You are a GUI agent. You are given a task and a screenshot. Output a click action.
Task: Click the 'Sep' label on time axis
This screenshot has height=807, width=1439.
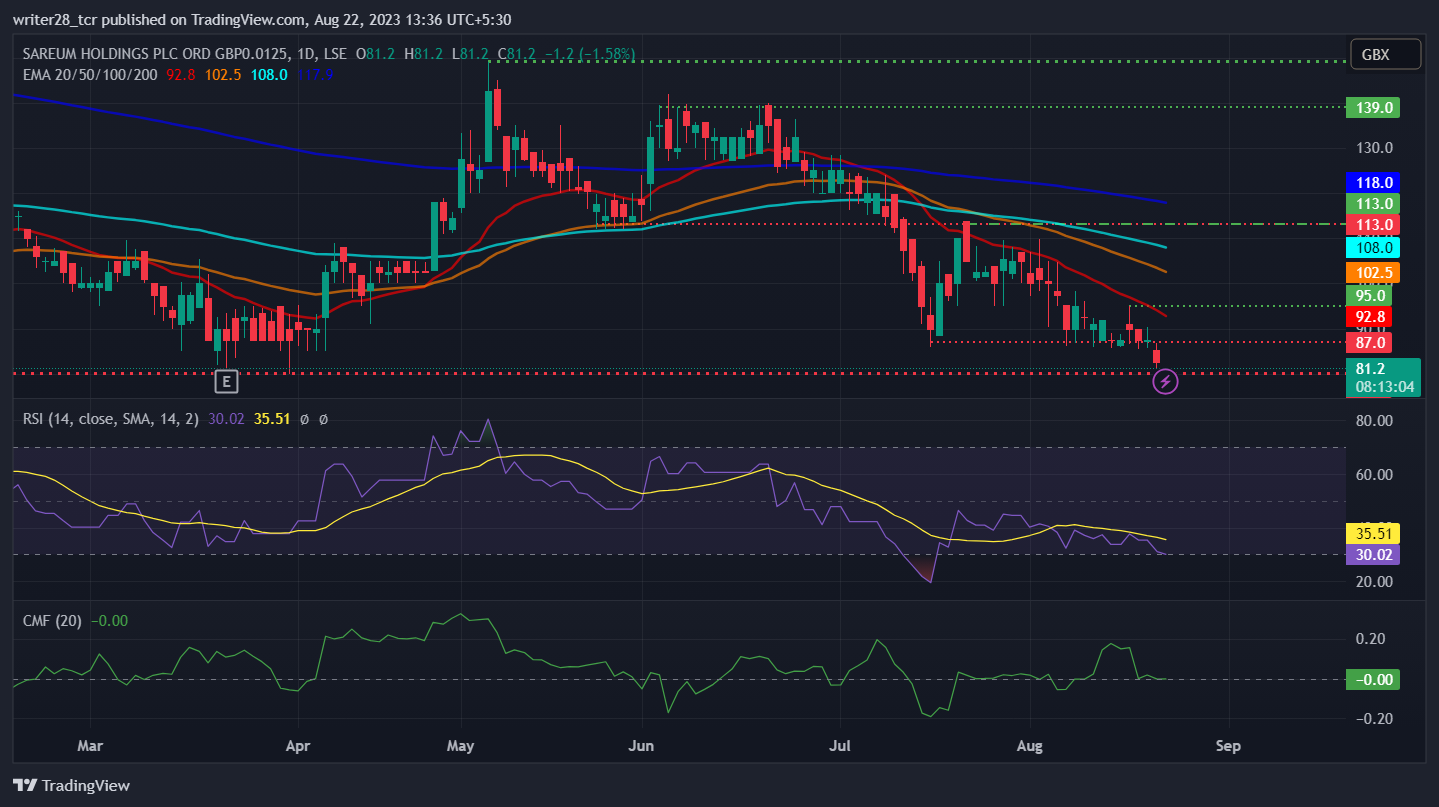pyautogui.click(x=1228, y=745)
